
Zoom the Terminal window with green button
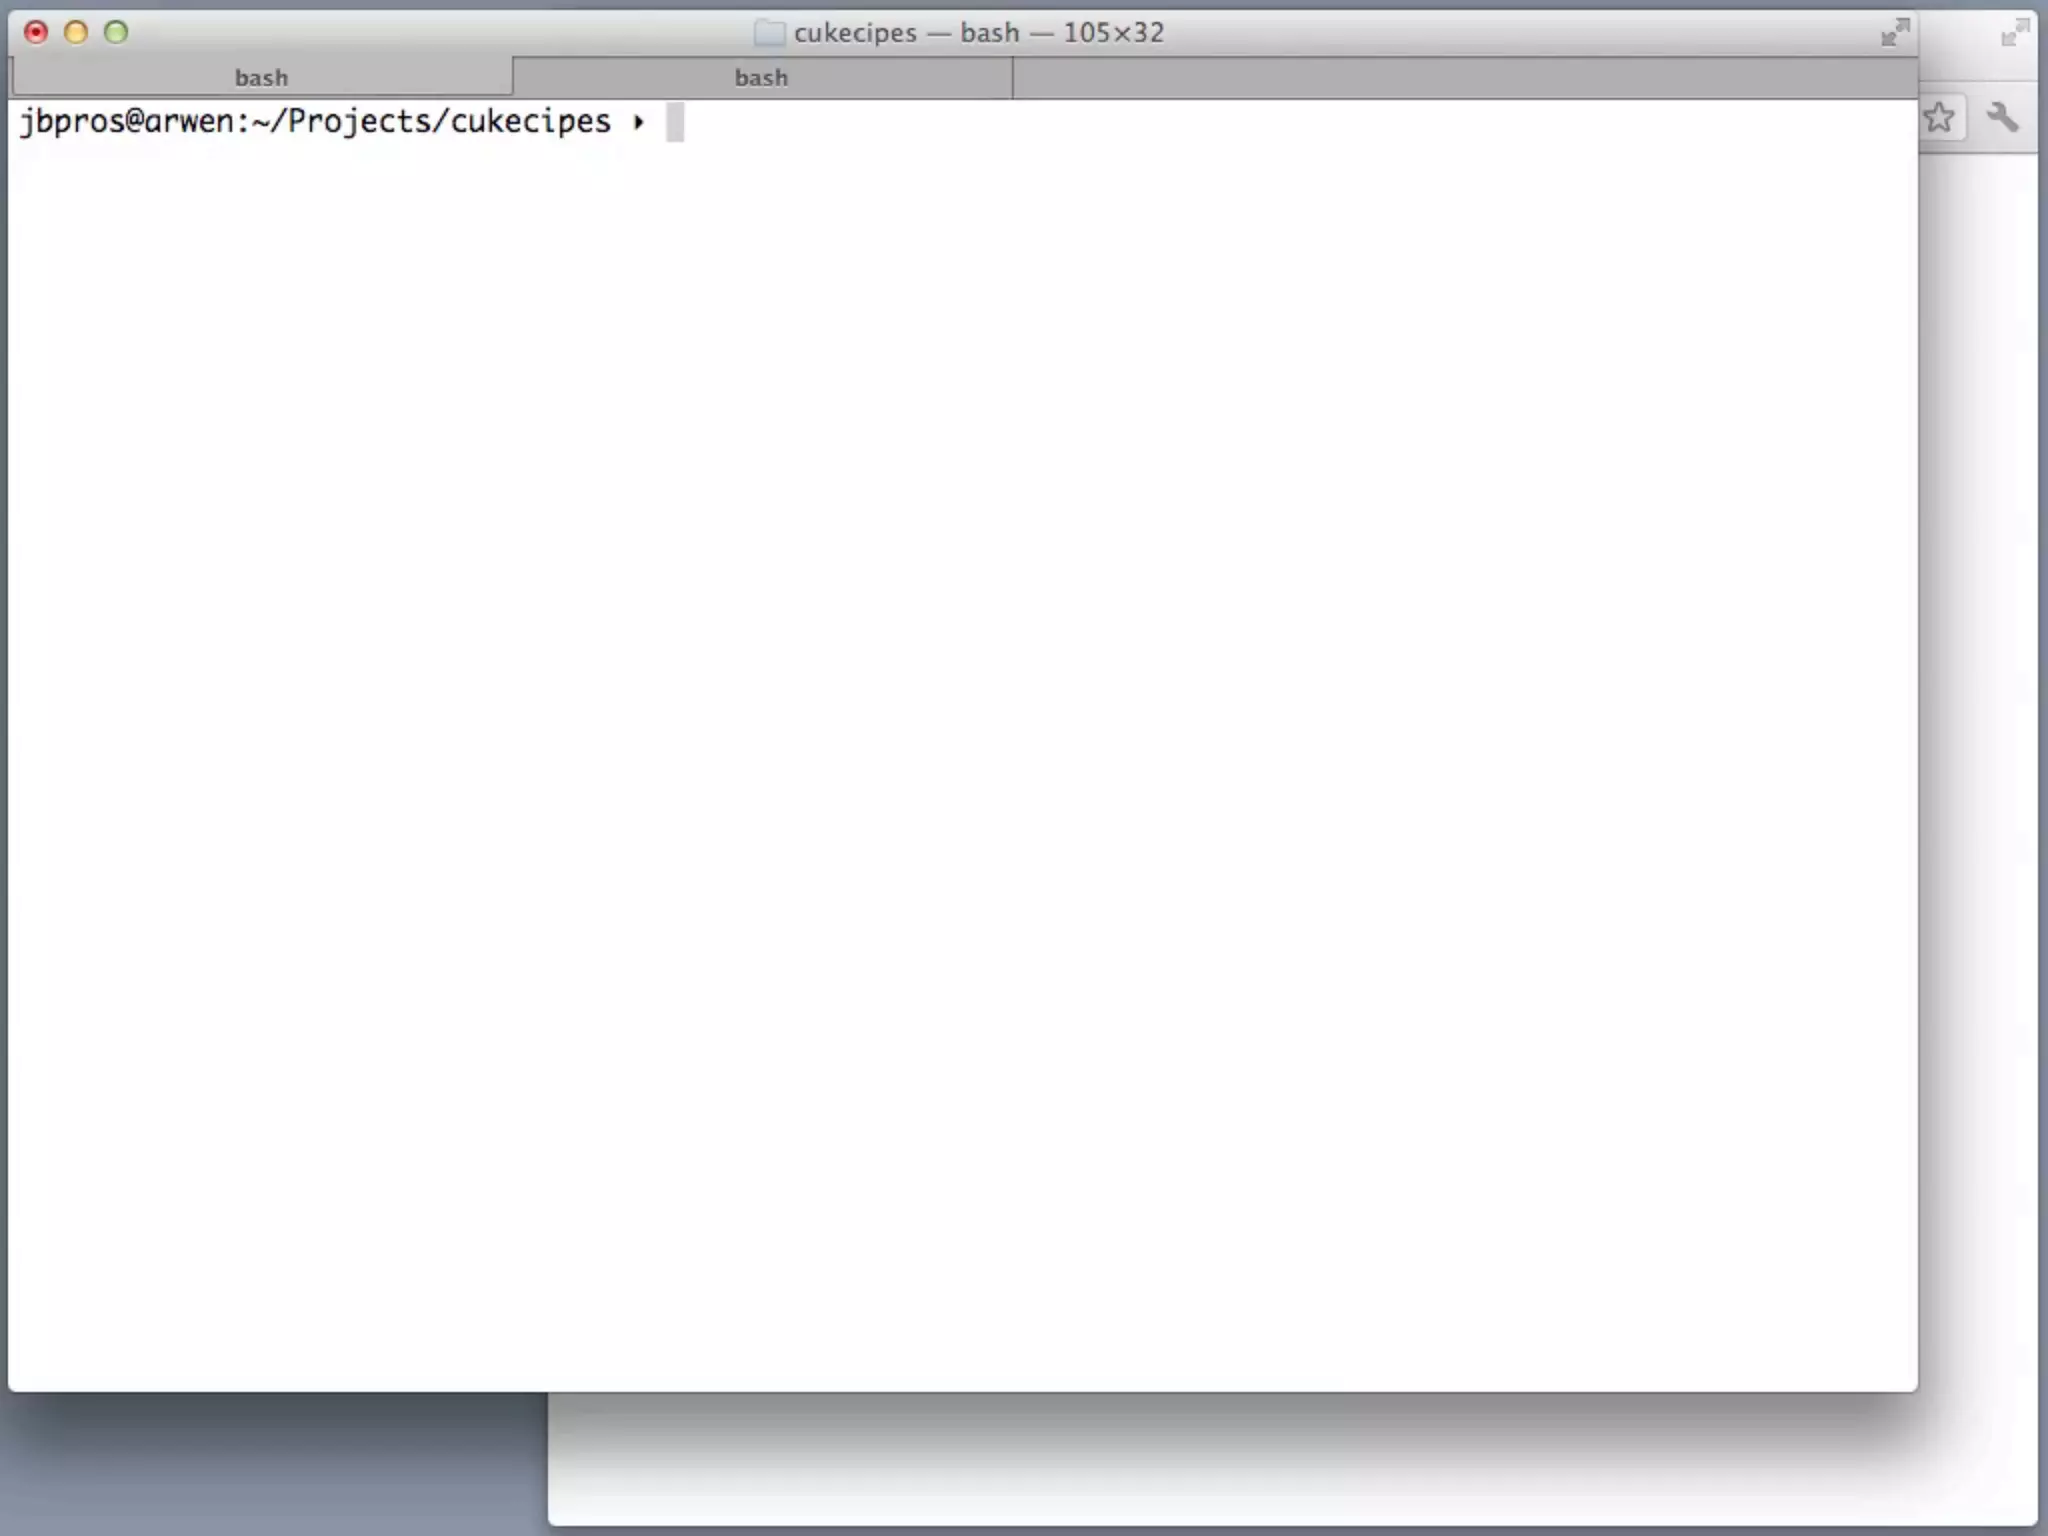[x=116, y=32]
